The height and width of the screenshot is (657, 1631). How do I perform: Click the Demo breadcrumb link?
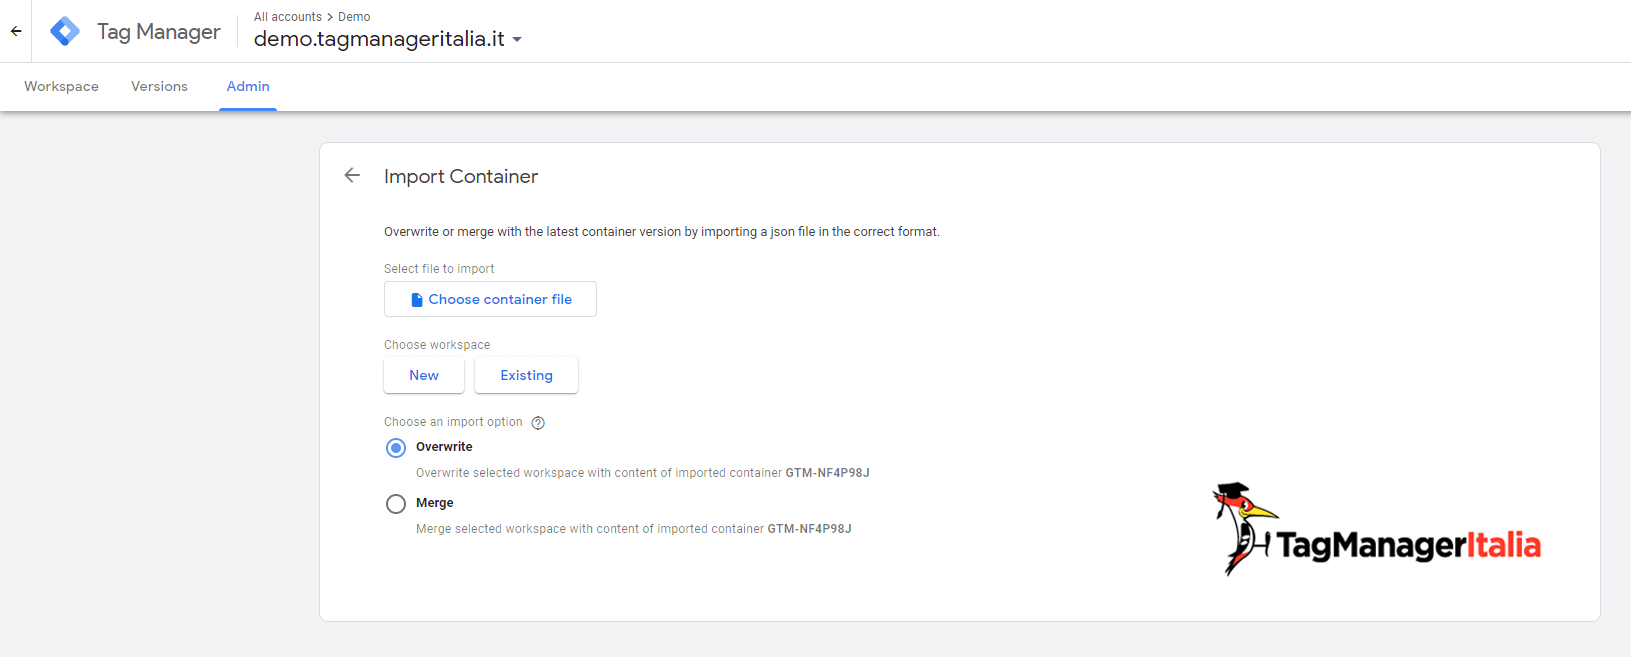coord(354,17)
